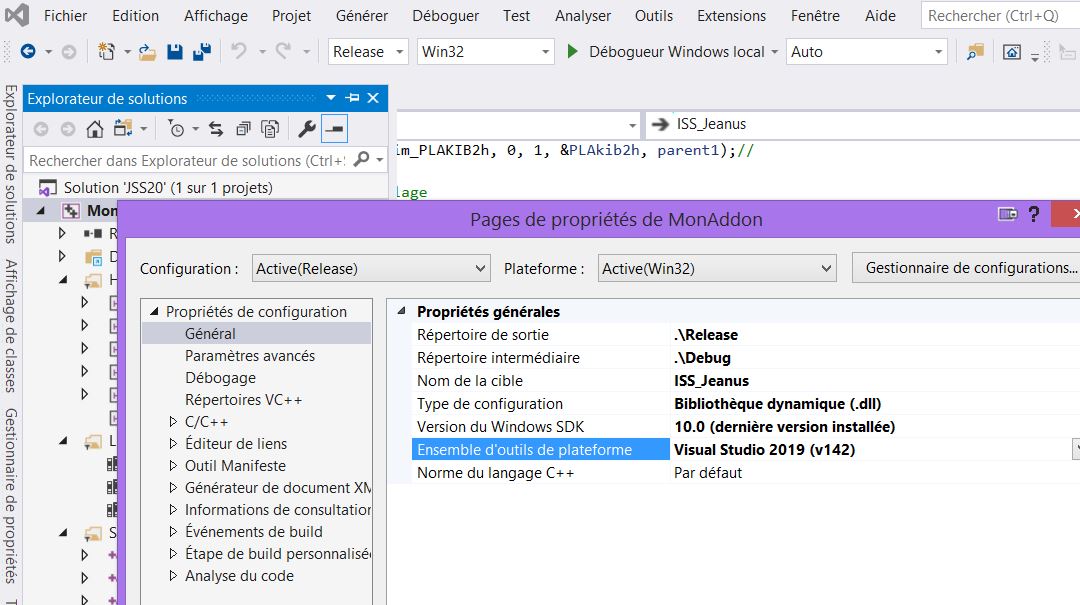
Task: Open the Déboguer menu
Action: [x=446, y=15]
